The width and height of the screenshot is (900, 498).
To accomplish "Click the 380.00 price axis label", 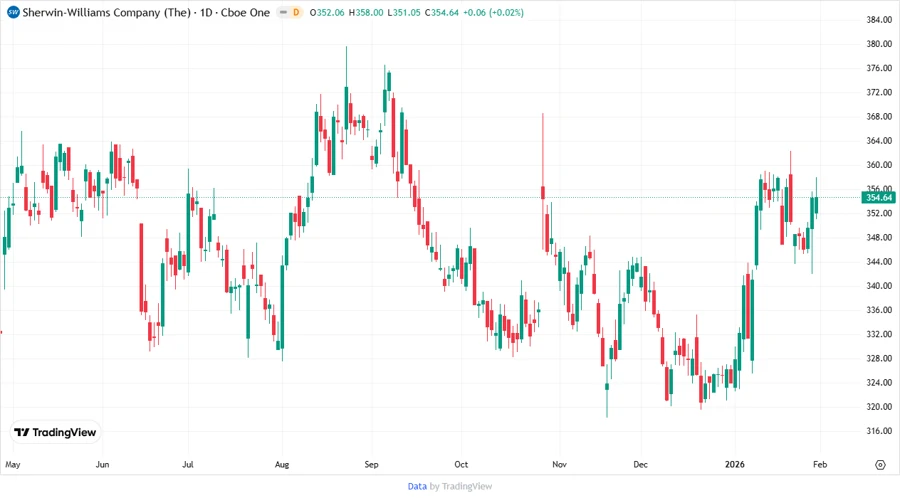I will pos(879,44).
